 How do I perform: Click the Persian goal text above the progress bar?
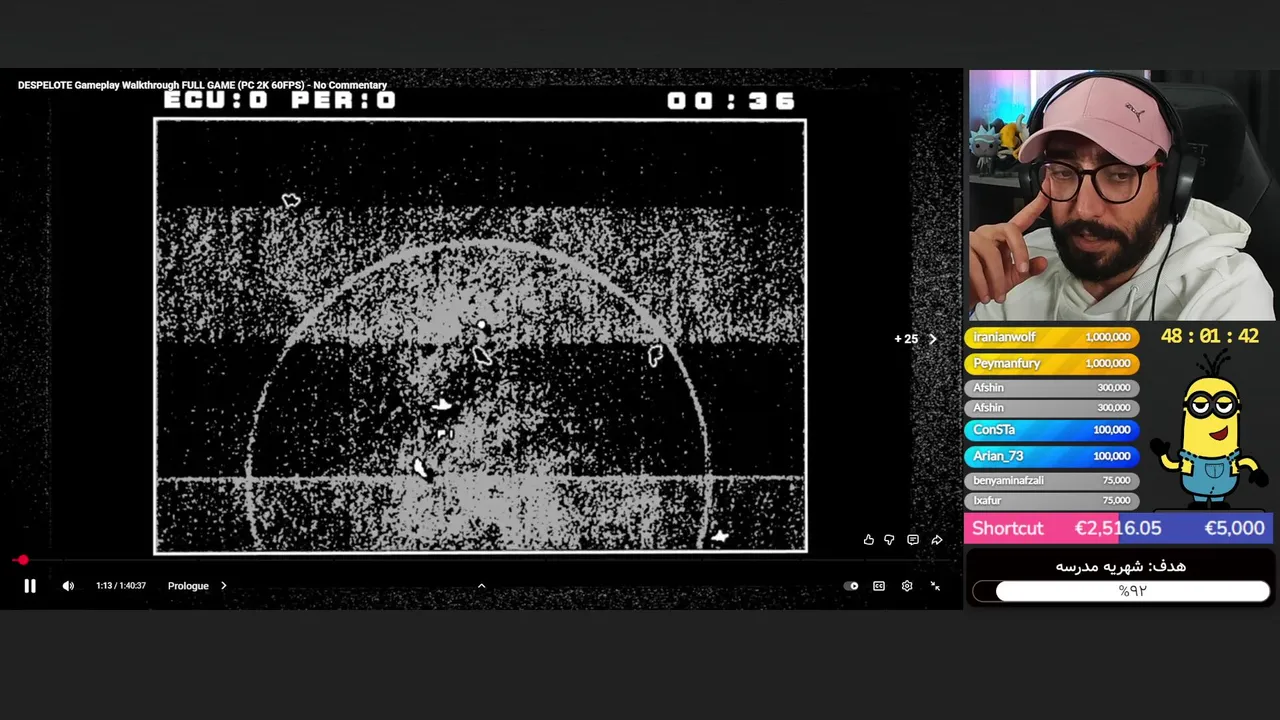[1121, 566]
